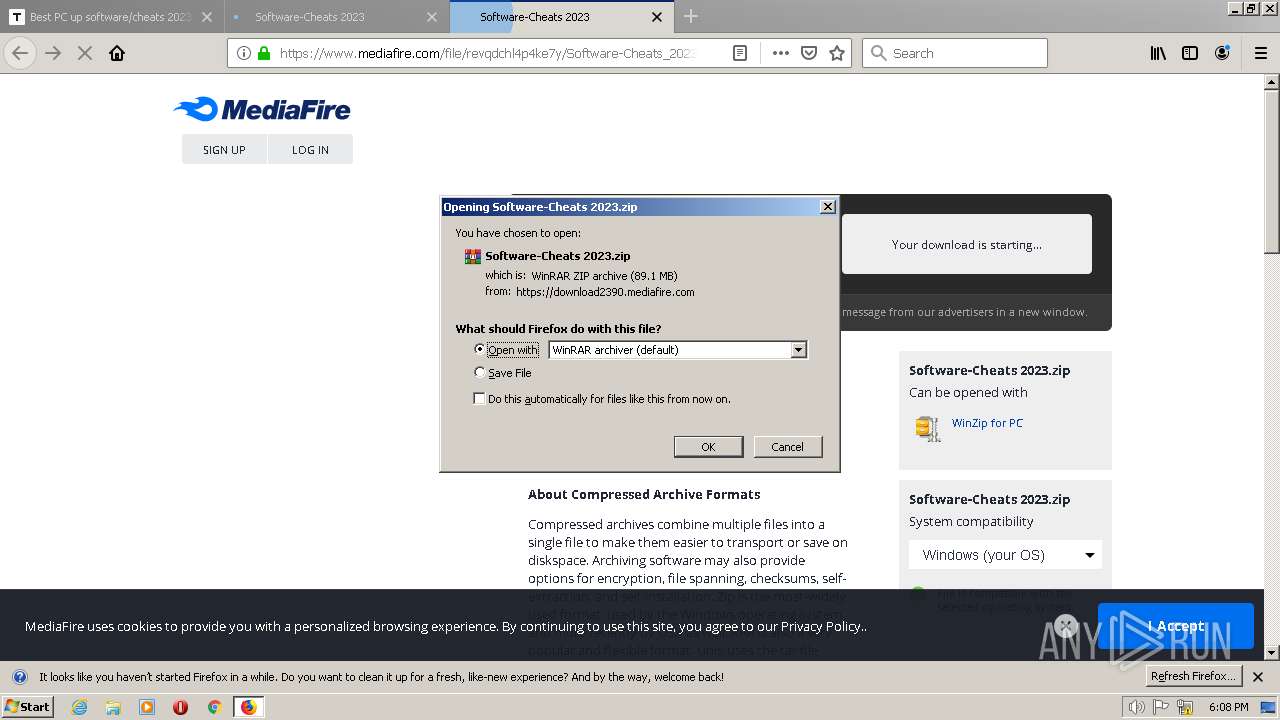Launch Internet Explorer from the taskbar
The image size is (1280, 720).
click(x=79, y=707)
